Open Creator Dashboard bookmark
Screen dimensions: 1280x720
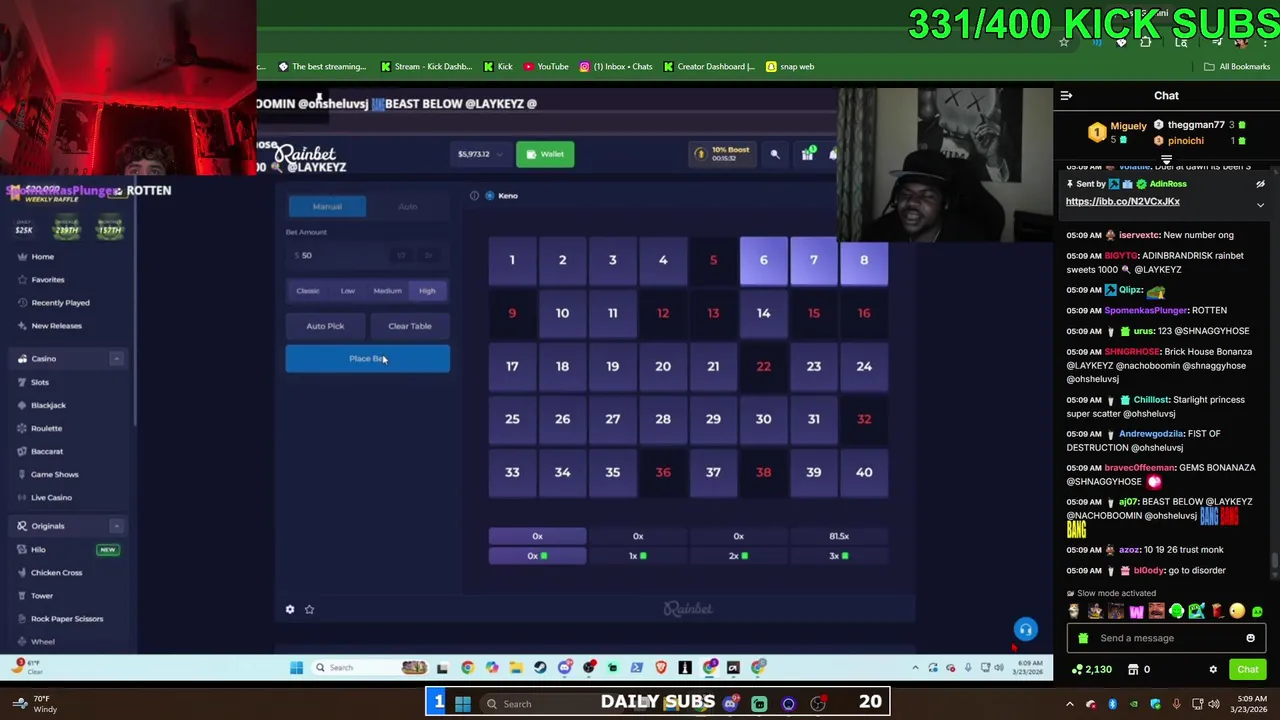click(709, 67)
